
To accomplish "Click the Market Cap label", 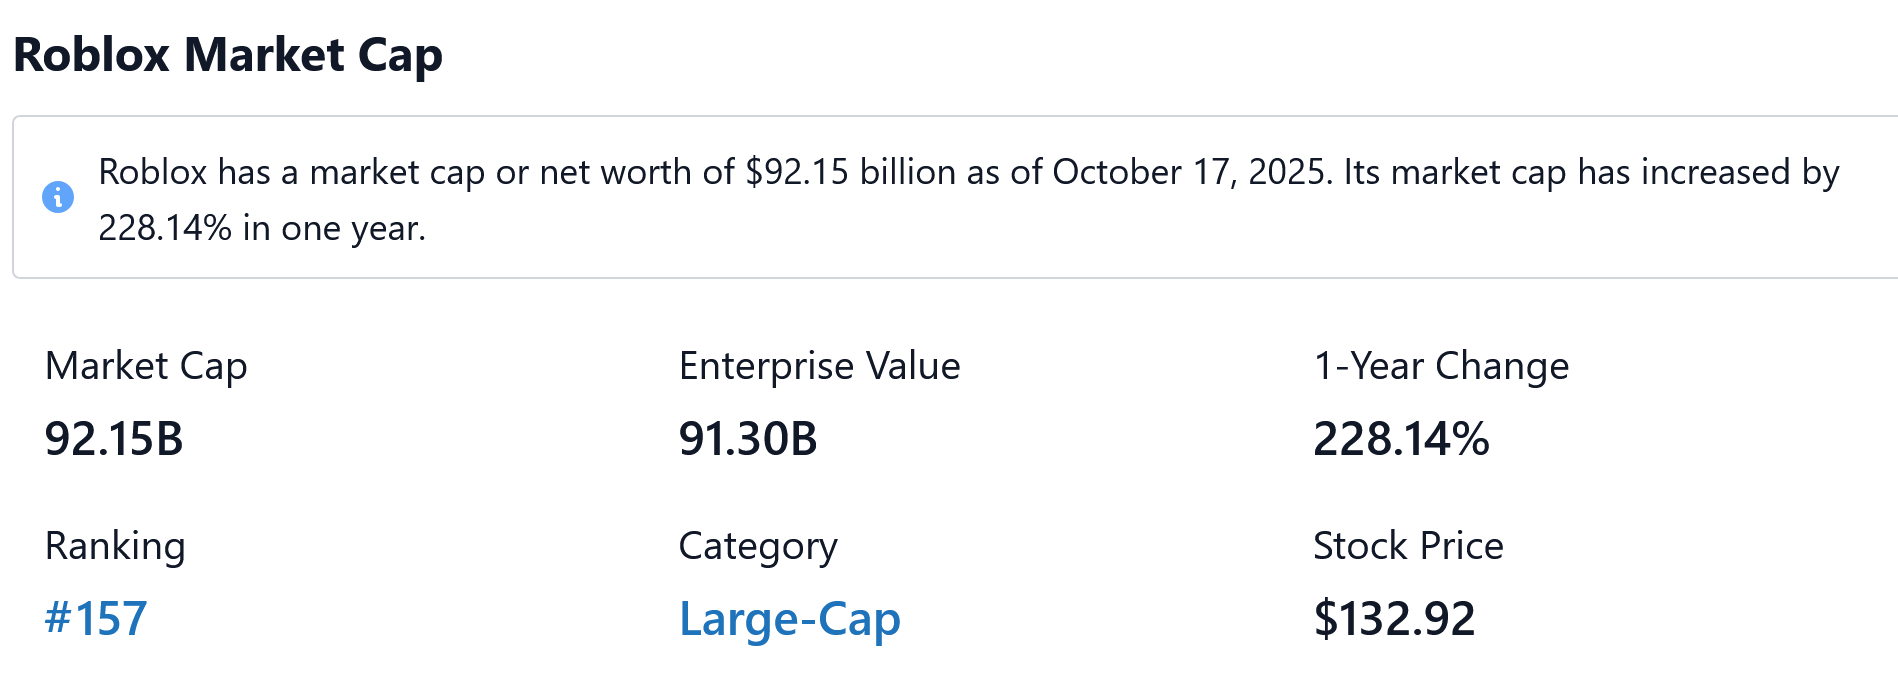I will tap(146, 366).
